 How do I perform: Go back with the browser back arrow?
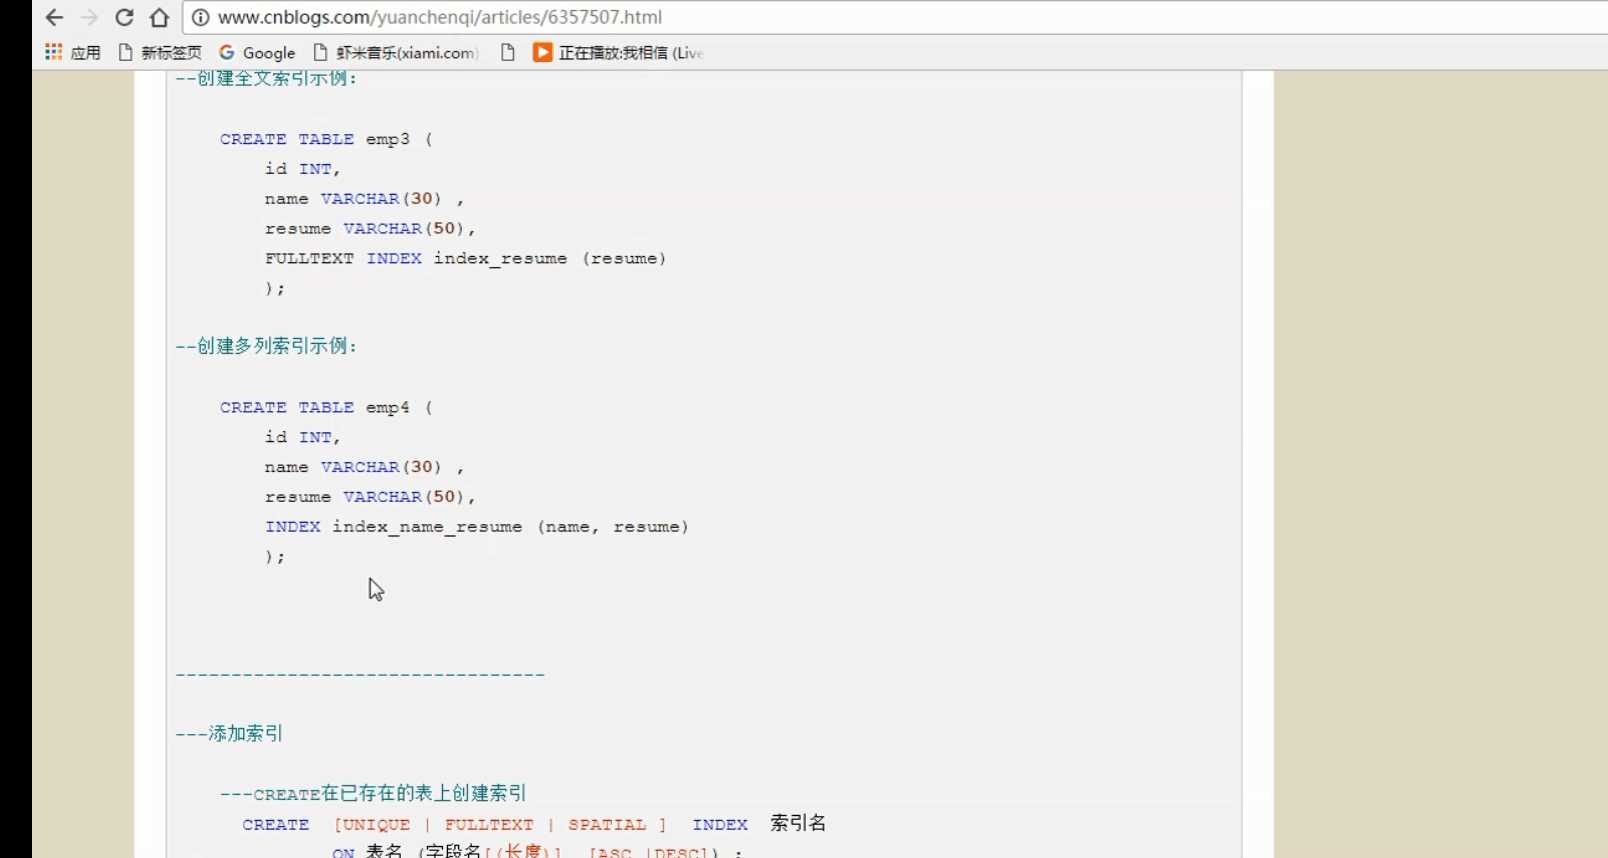coord(54,18)
